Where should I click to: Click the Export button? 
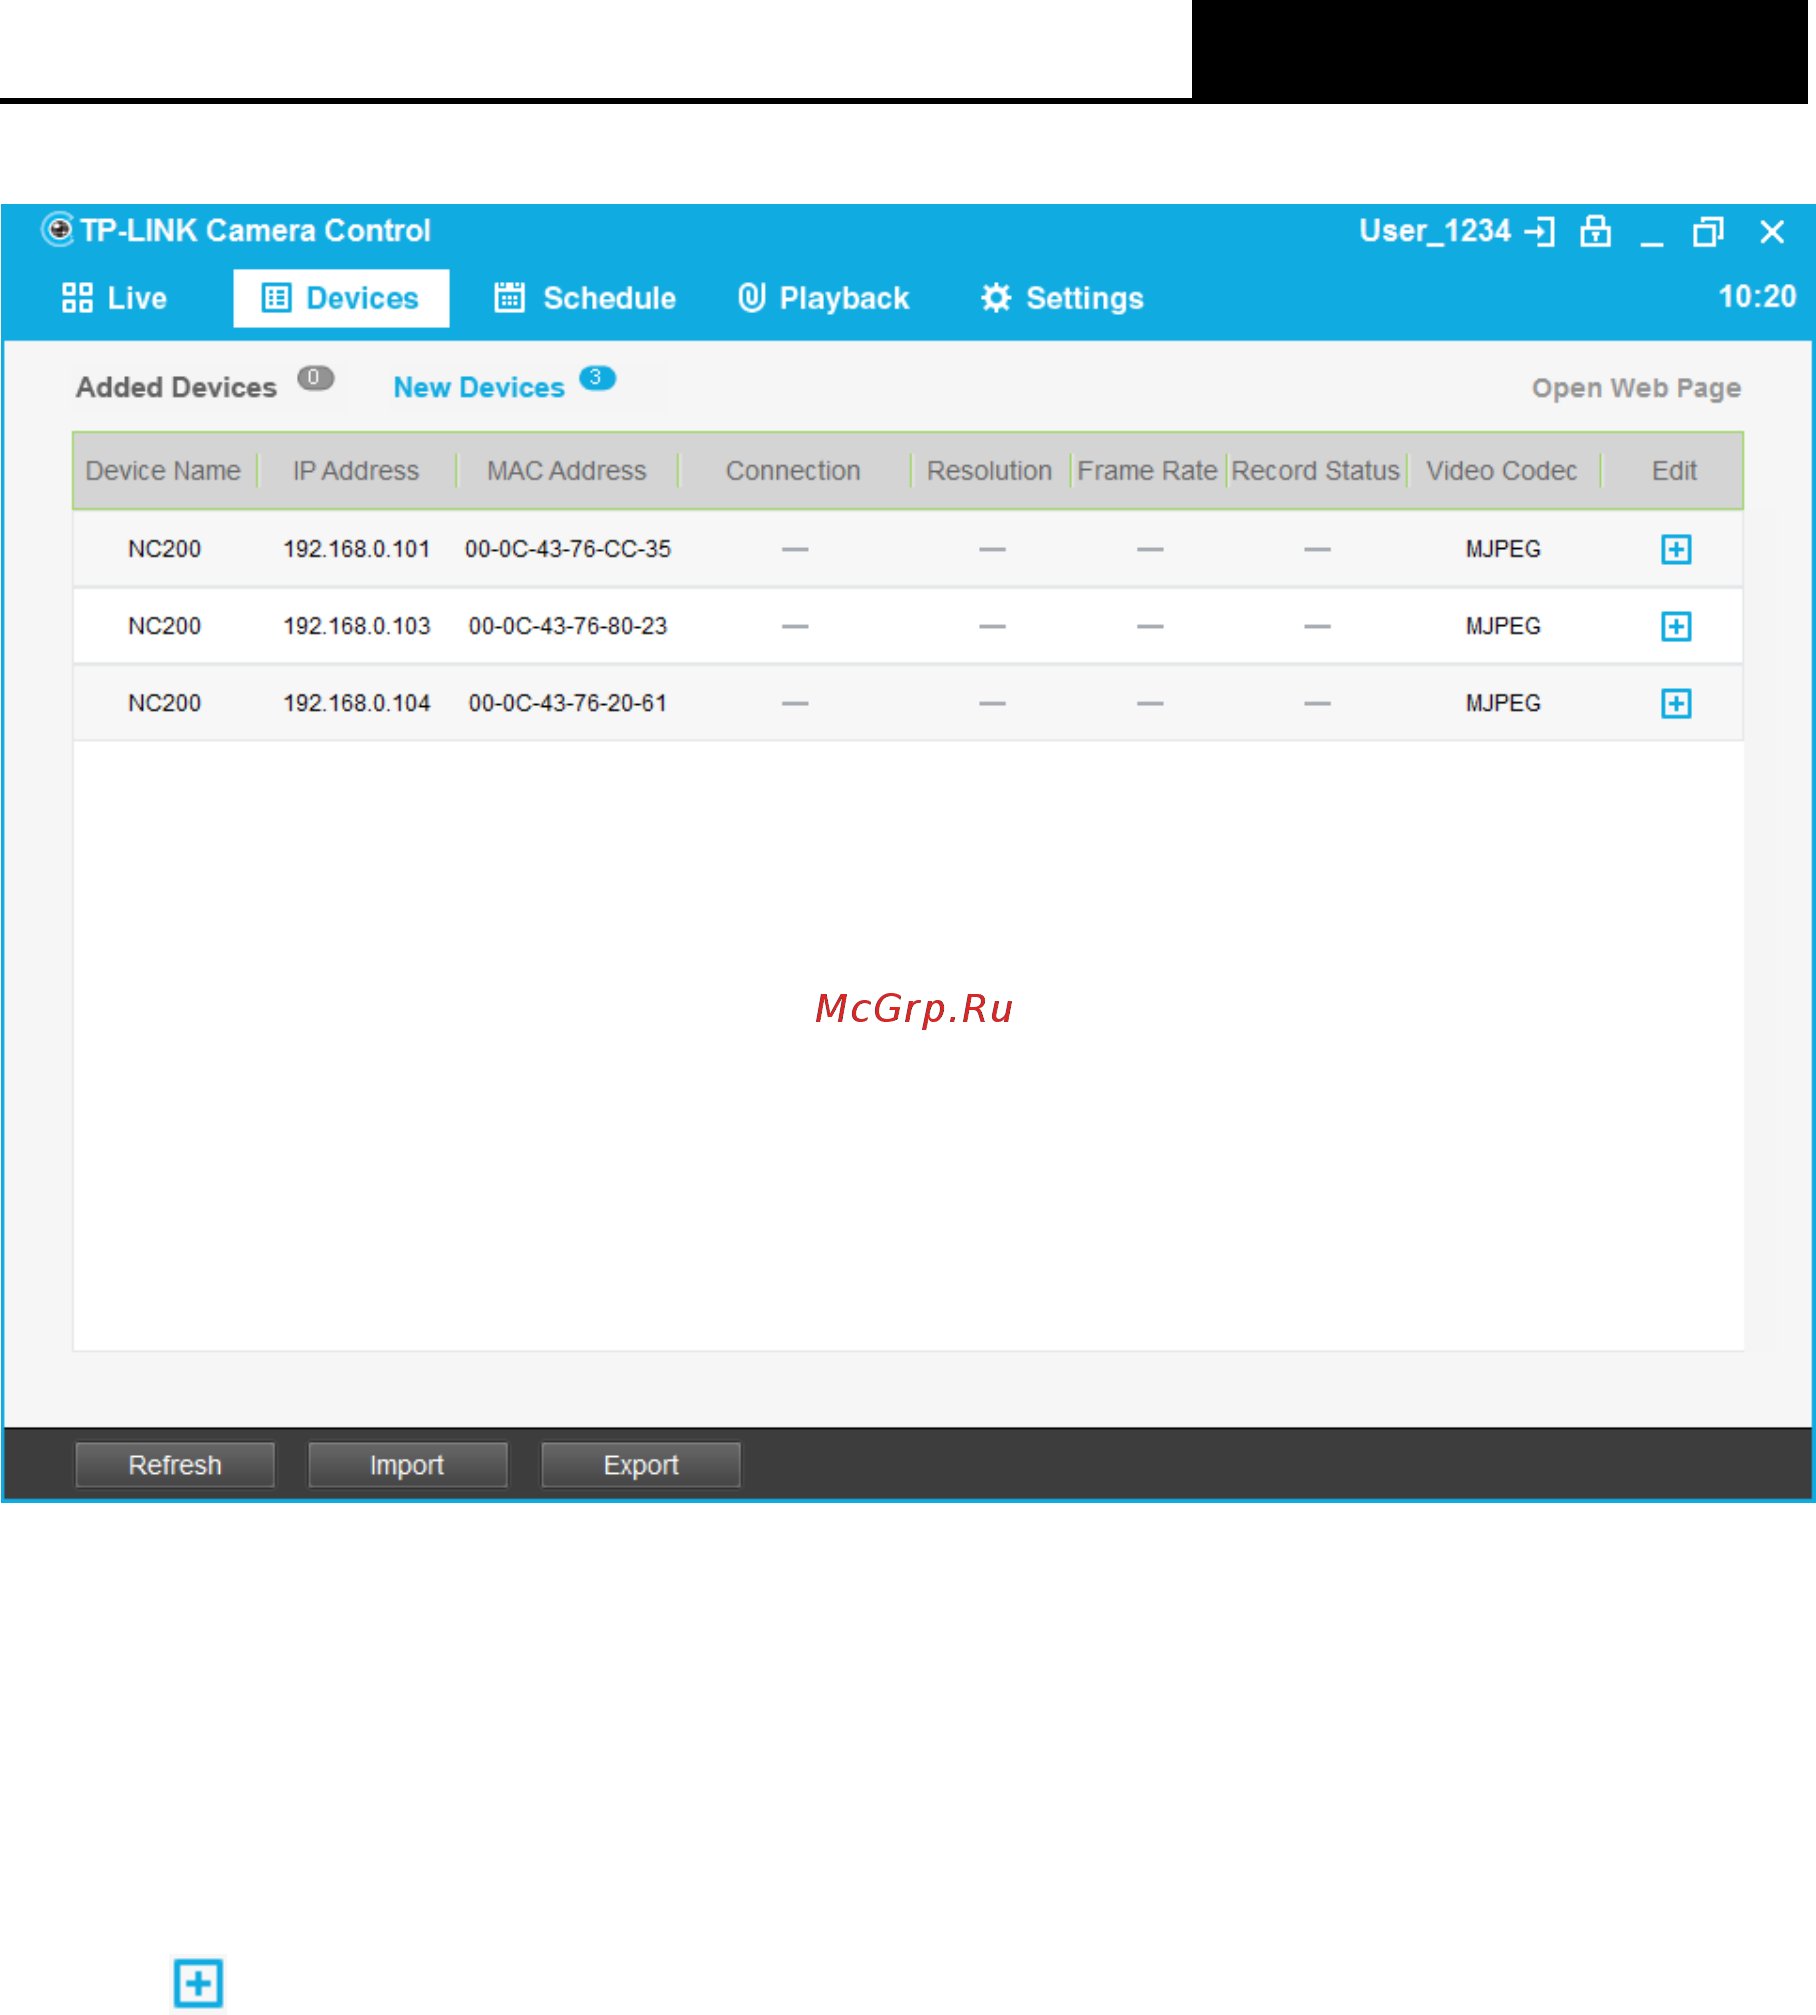(641, 1465)
